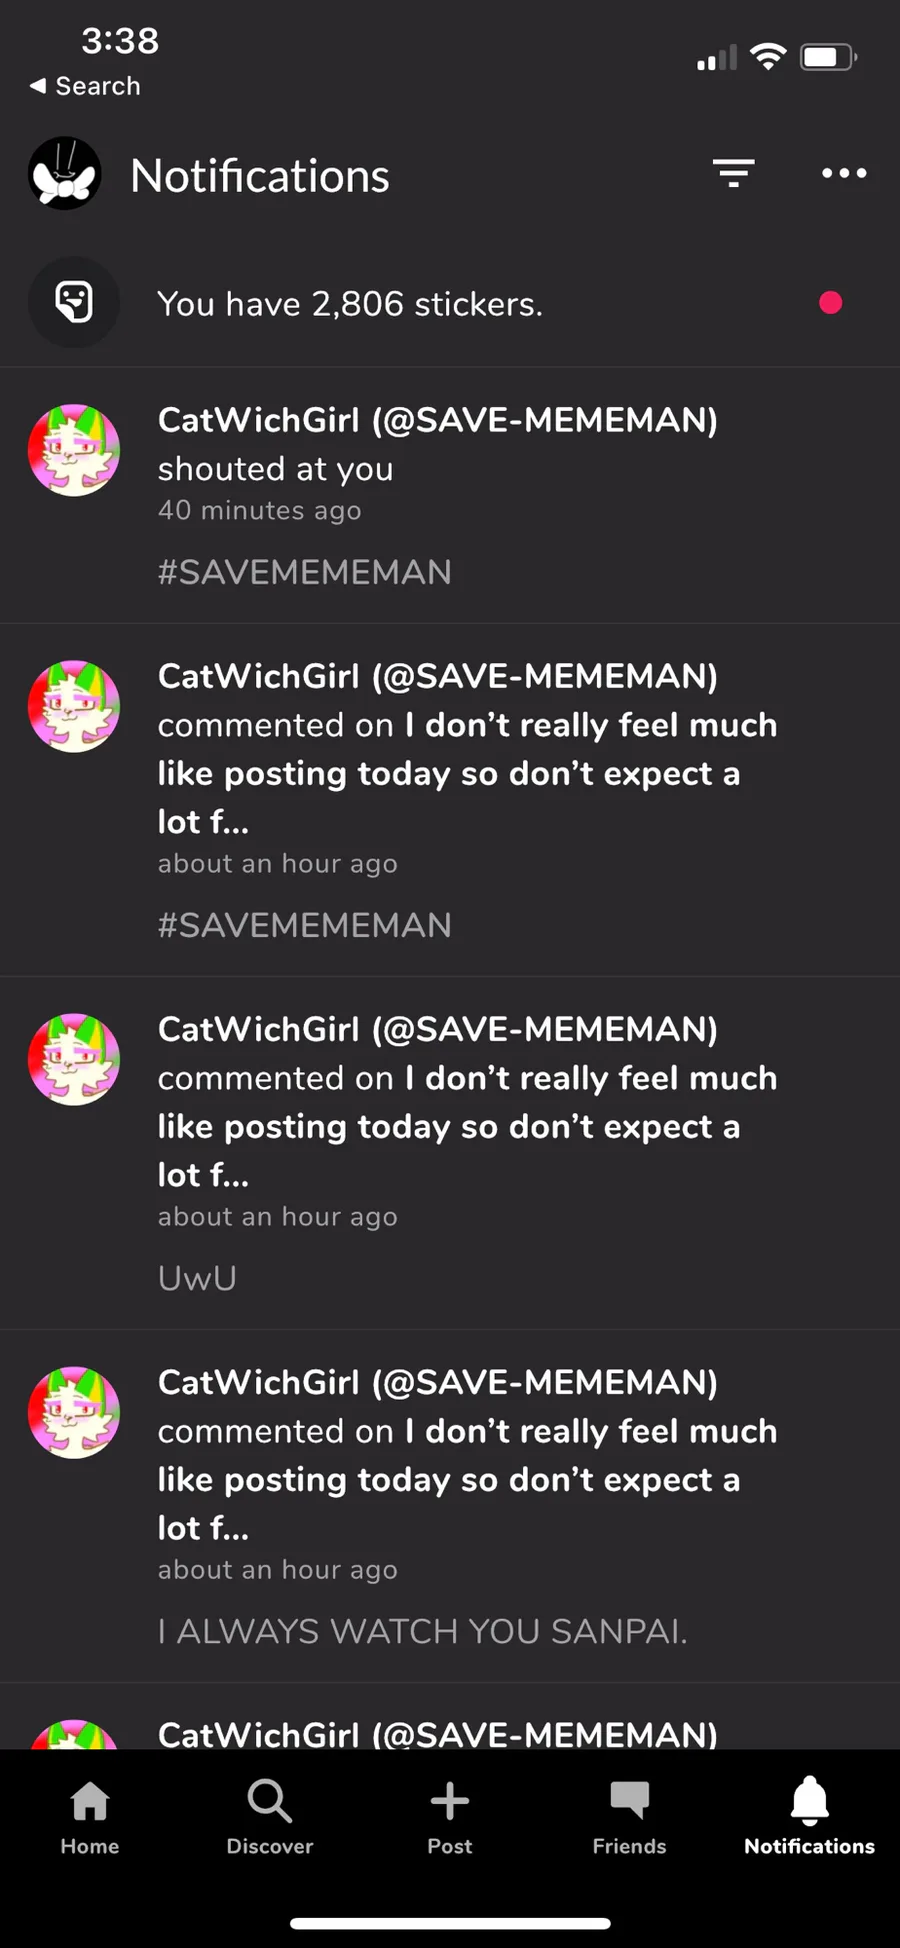Tap the red unread dot on stickers row
900x1948 pixels.
830,302
